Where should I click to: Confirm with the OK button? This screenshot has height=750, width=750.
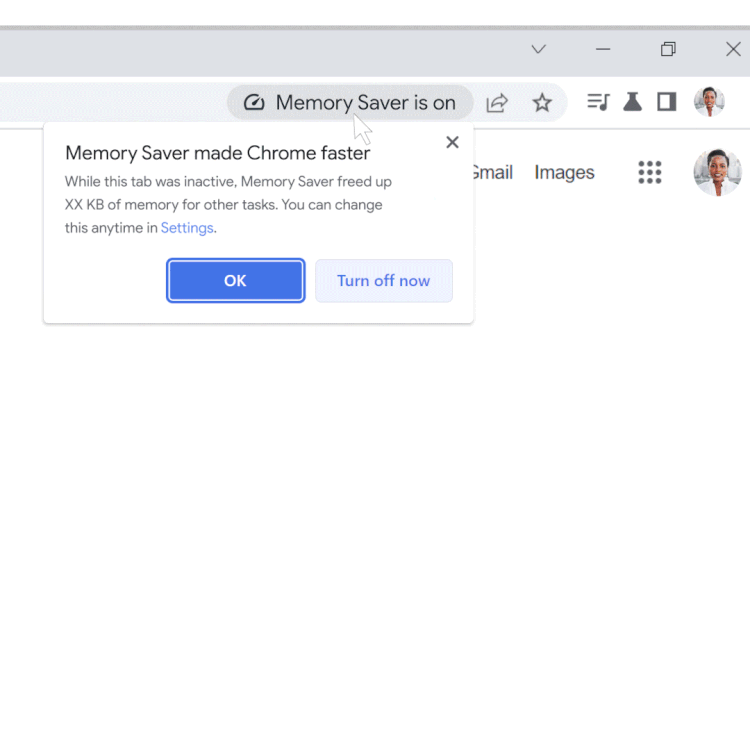(235, 281)
